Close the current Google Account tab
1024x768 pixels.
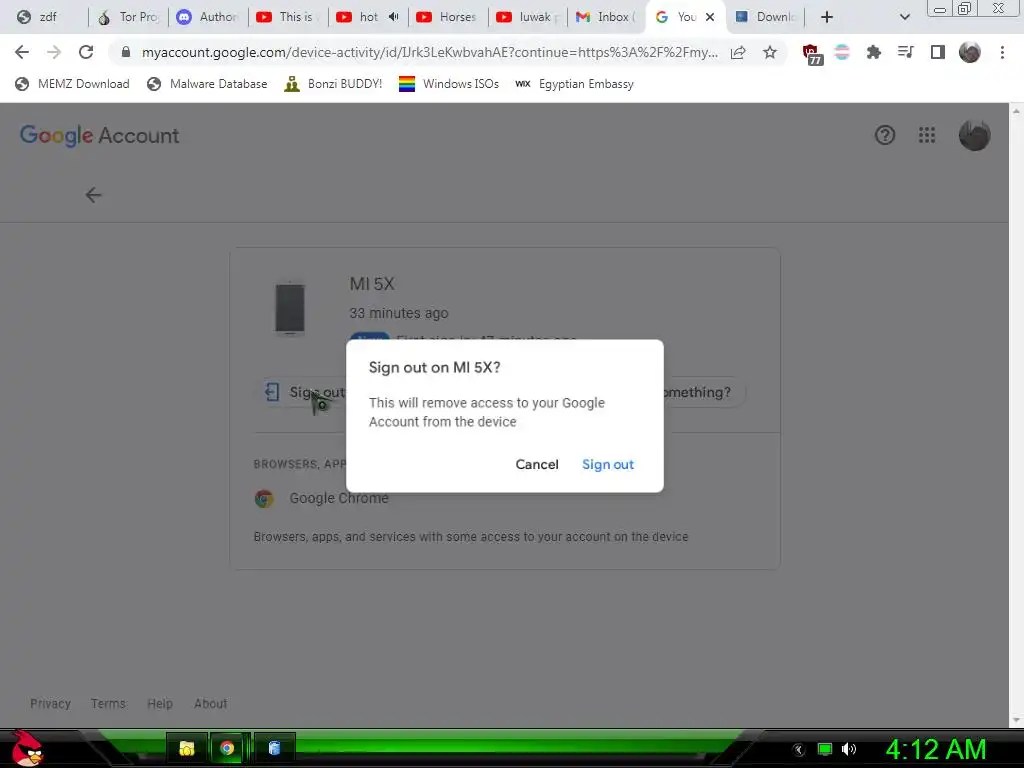pyautogui.click(x=710, y=17)
